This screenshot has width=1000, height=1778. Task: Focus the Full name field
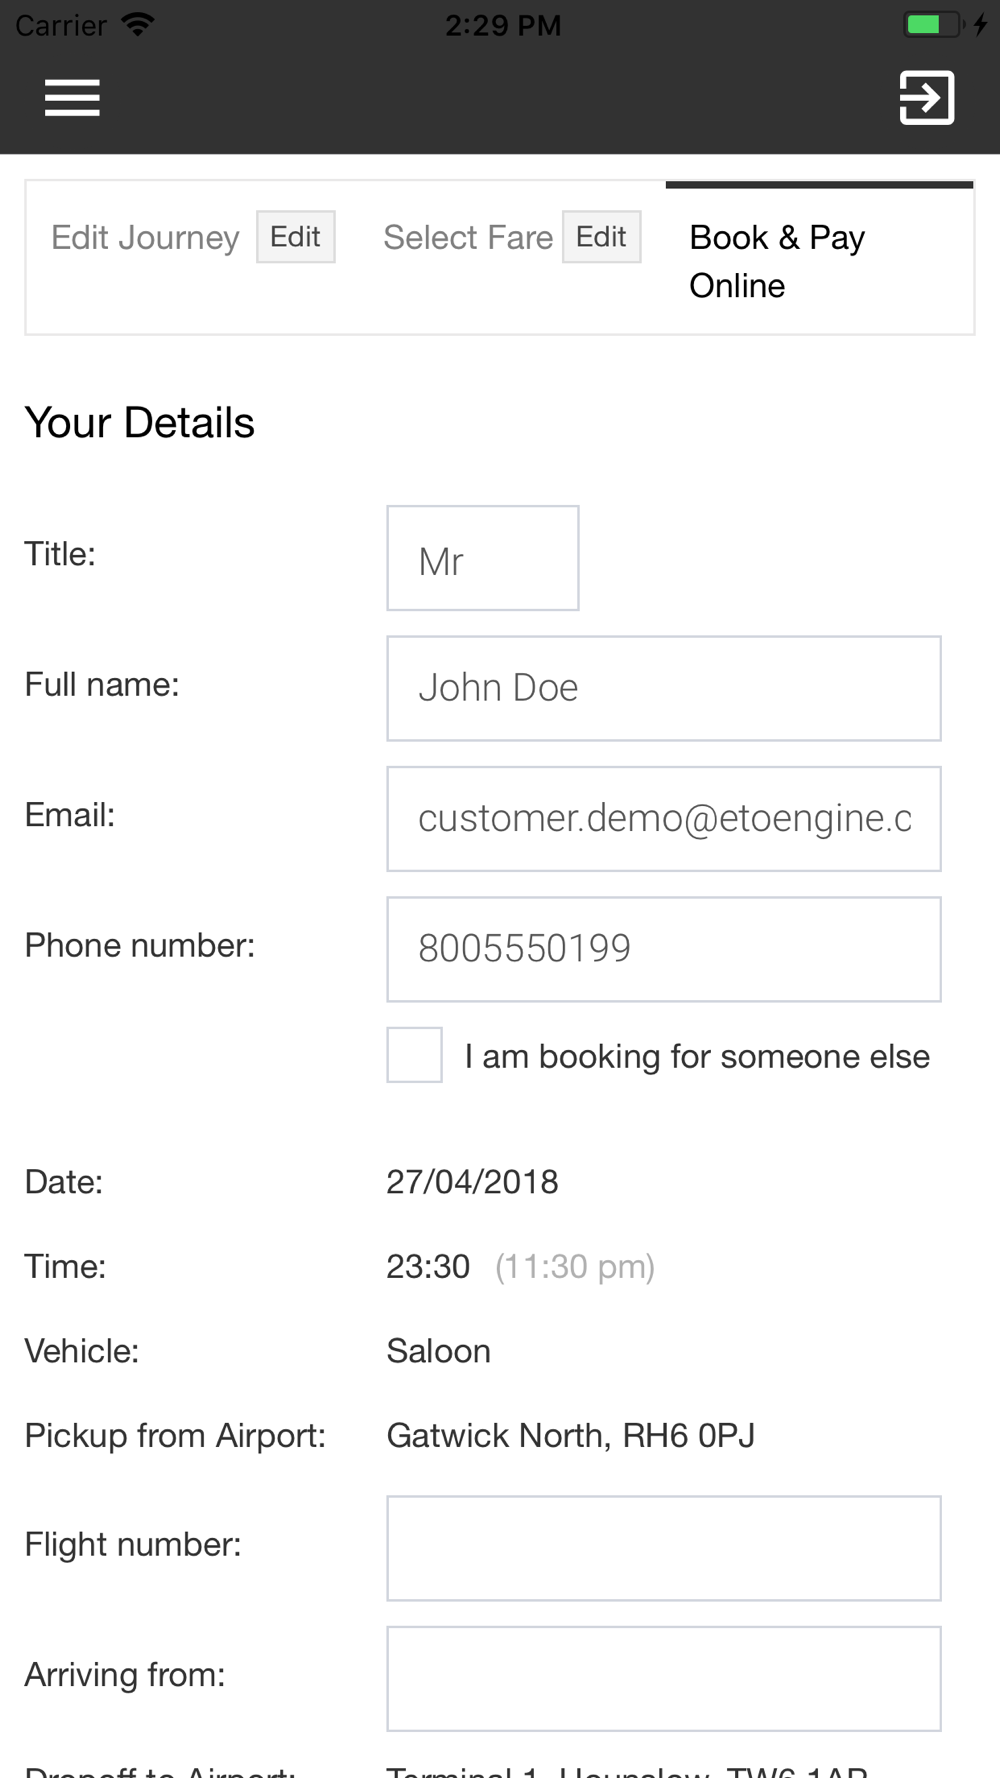(x=664, y=688)
